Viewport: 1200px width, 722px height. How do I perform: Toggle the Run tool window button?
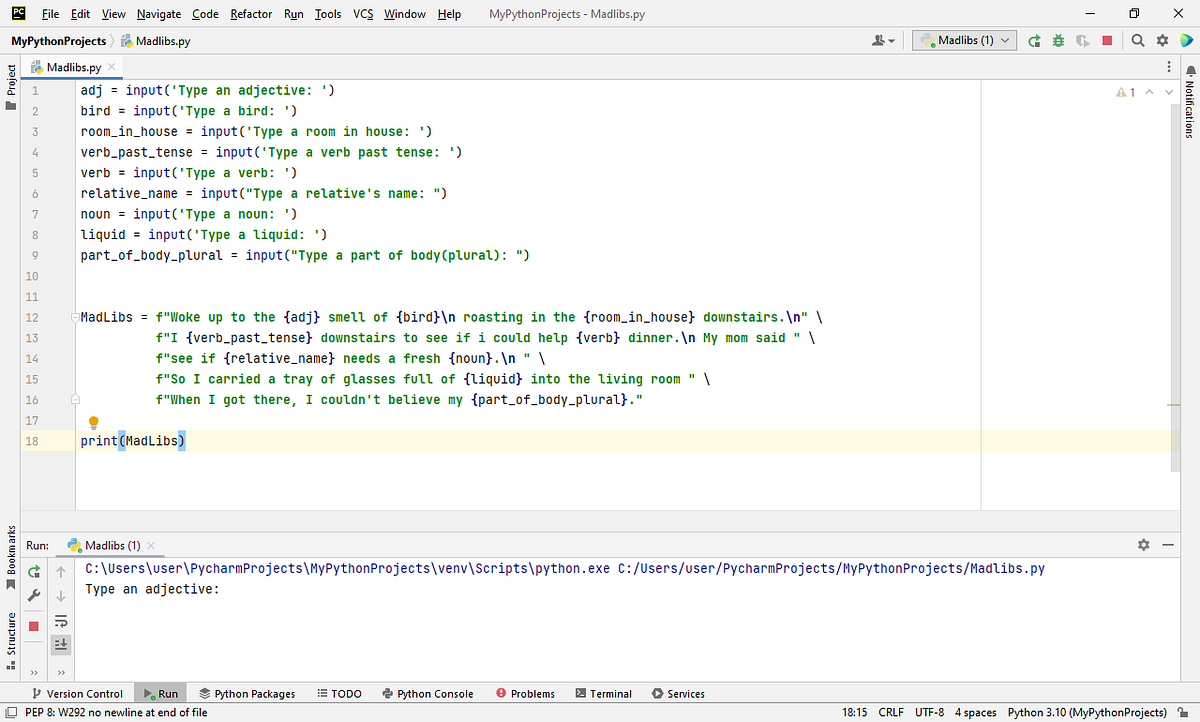(160, 693)
